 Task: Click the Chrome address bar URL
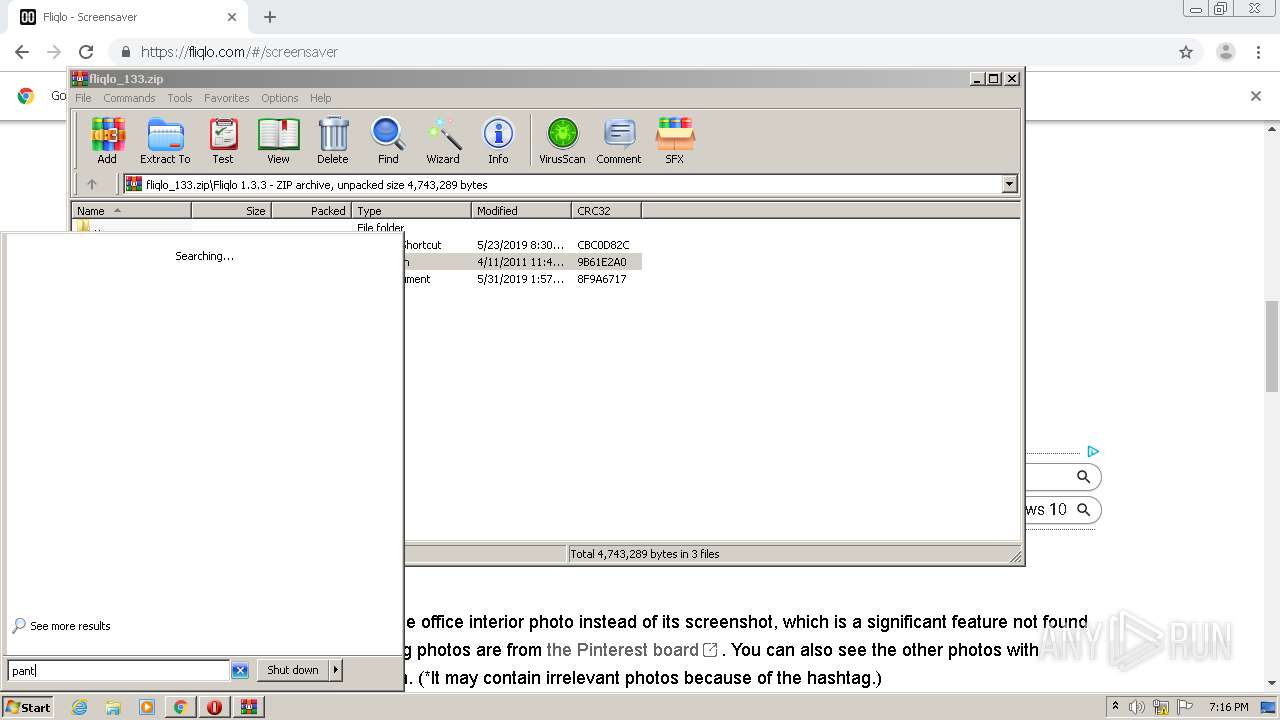tap(239, 52)
